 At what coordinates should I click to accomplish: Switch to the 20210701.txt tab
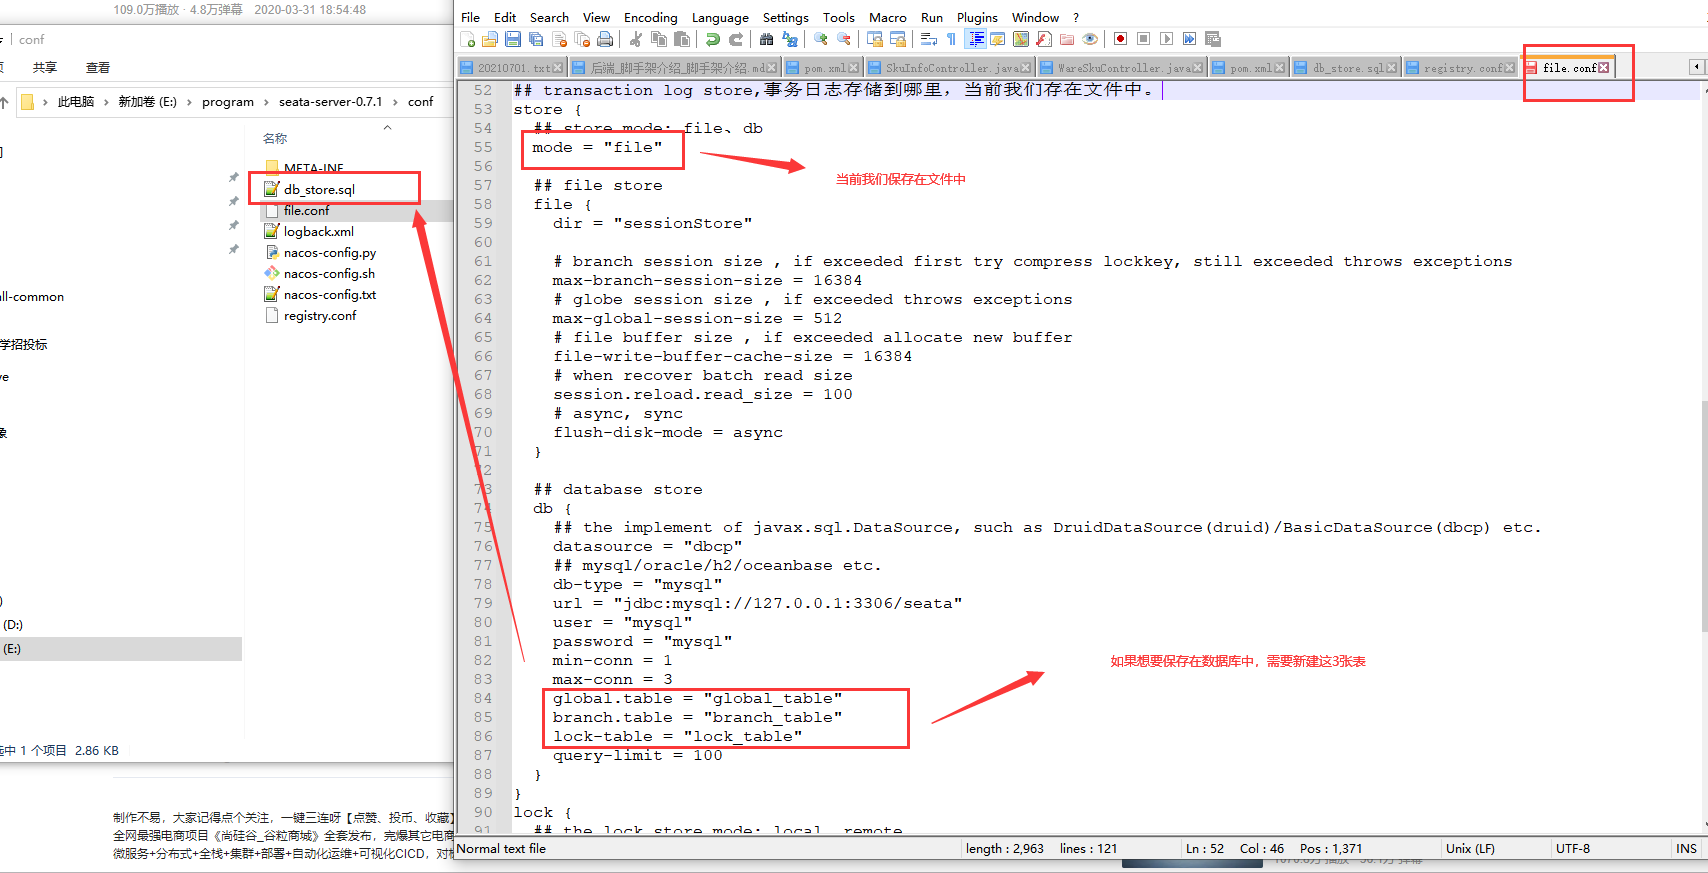pyautogui.click(x=510, y=68)
